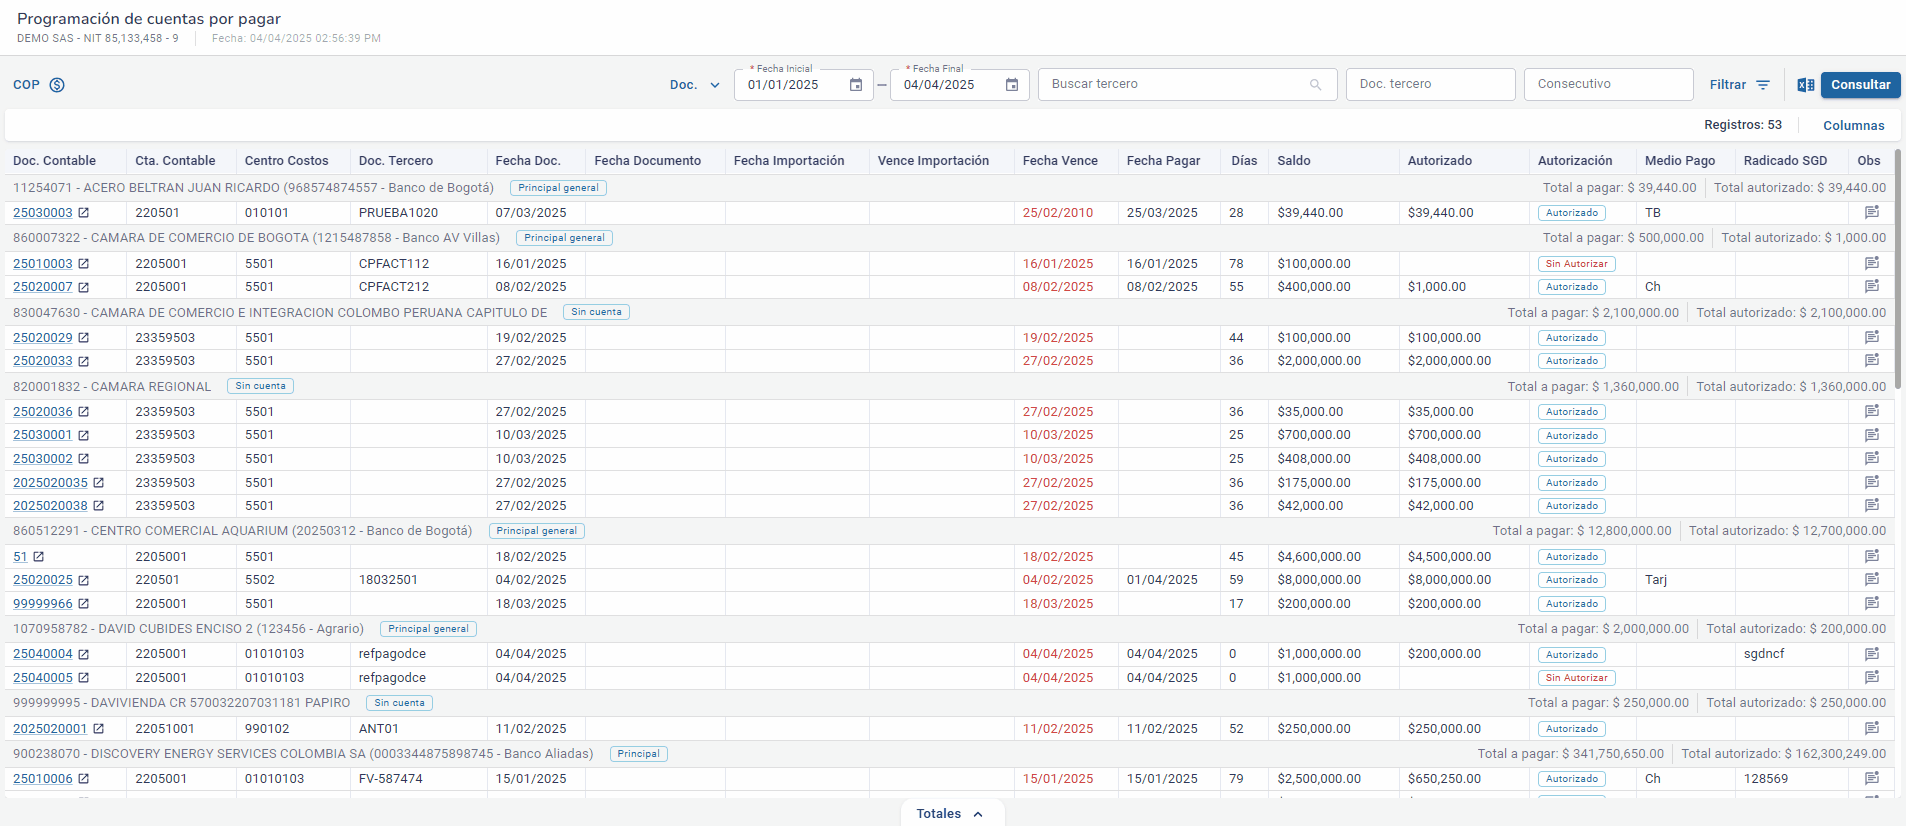
Task: Open the Filtrar options
Action: click(1739, 85)
